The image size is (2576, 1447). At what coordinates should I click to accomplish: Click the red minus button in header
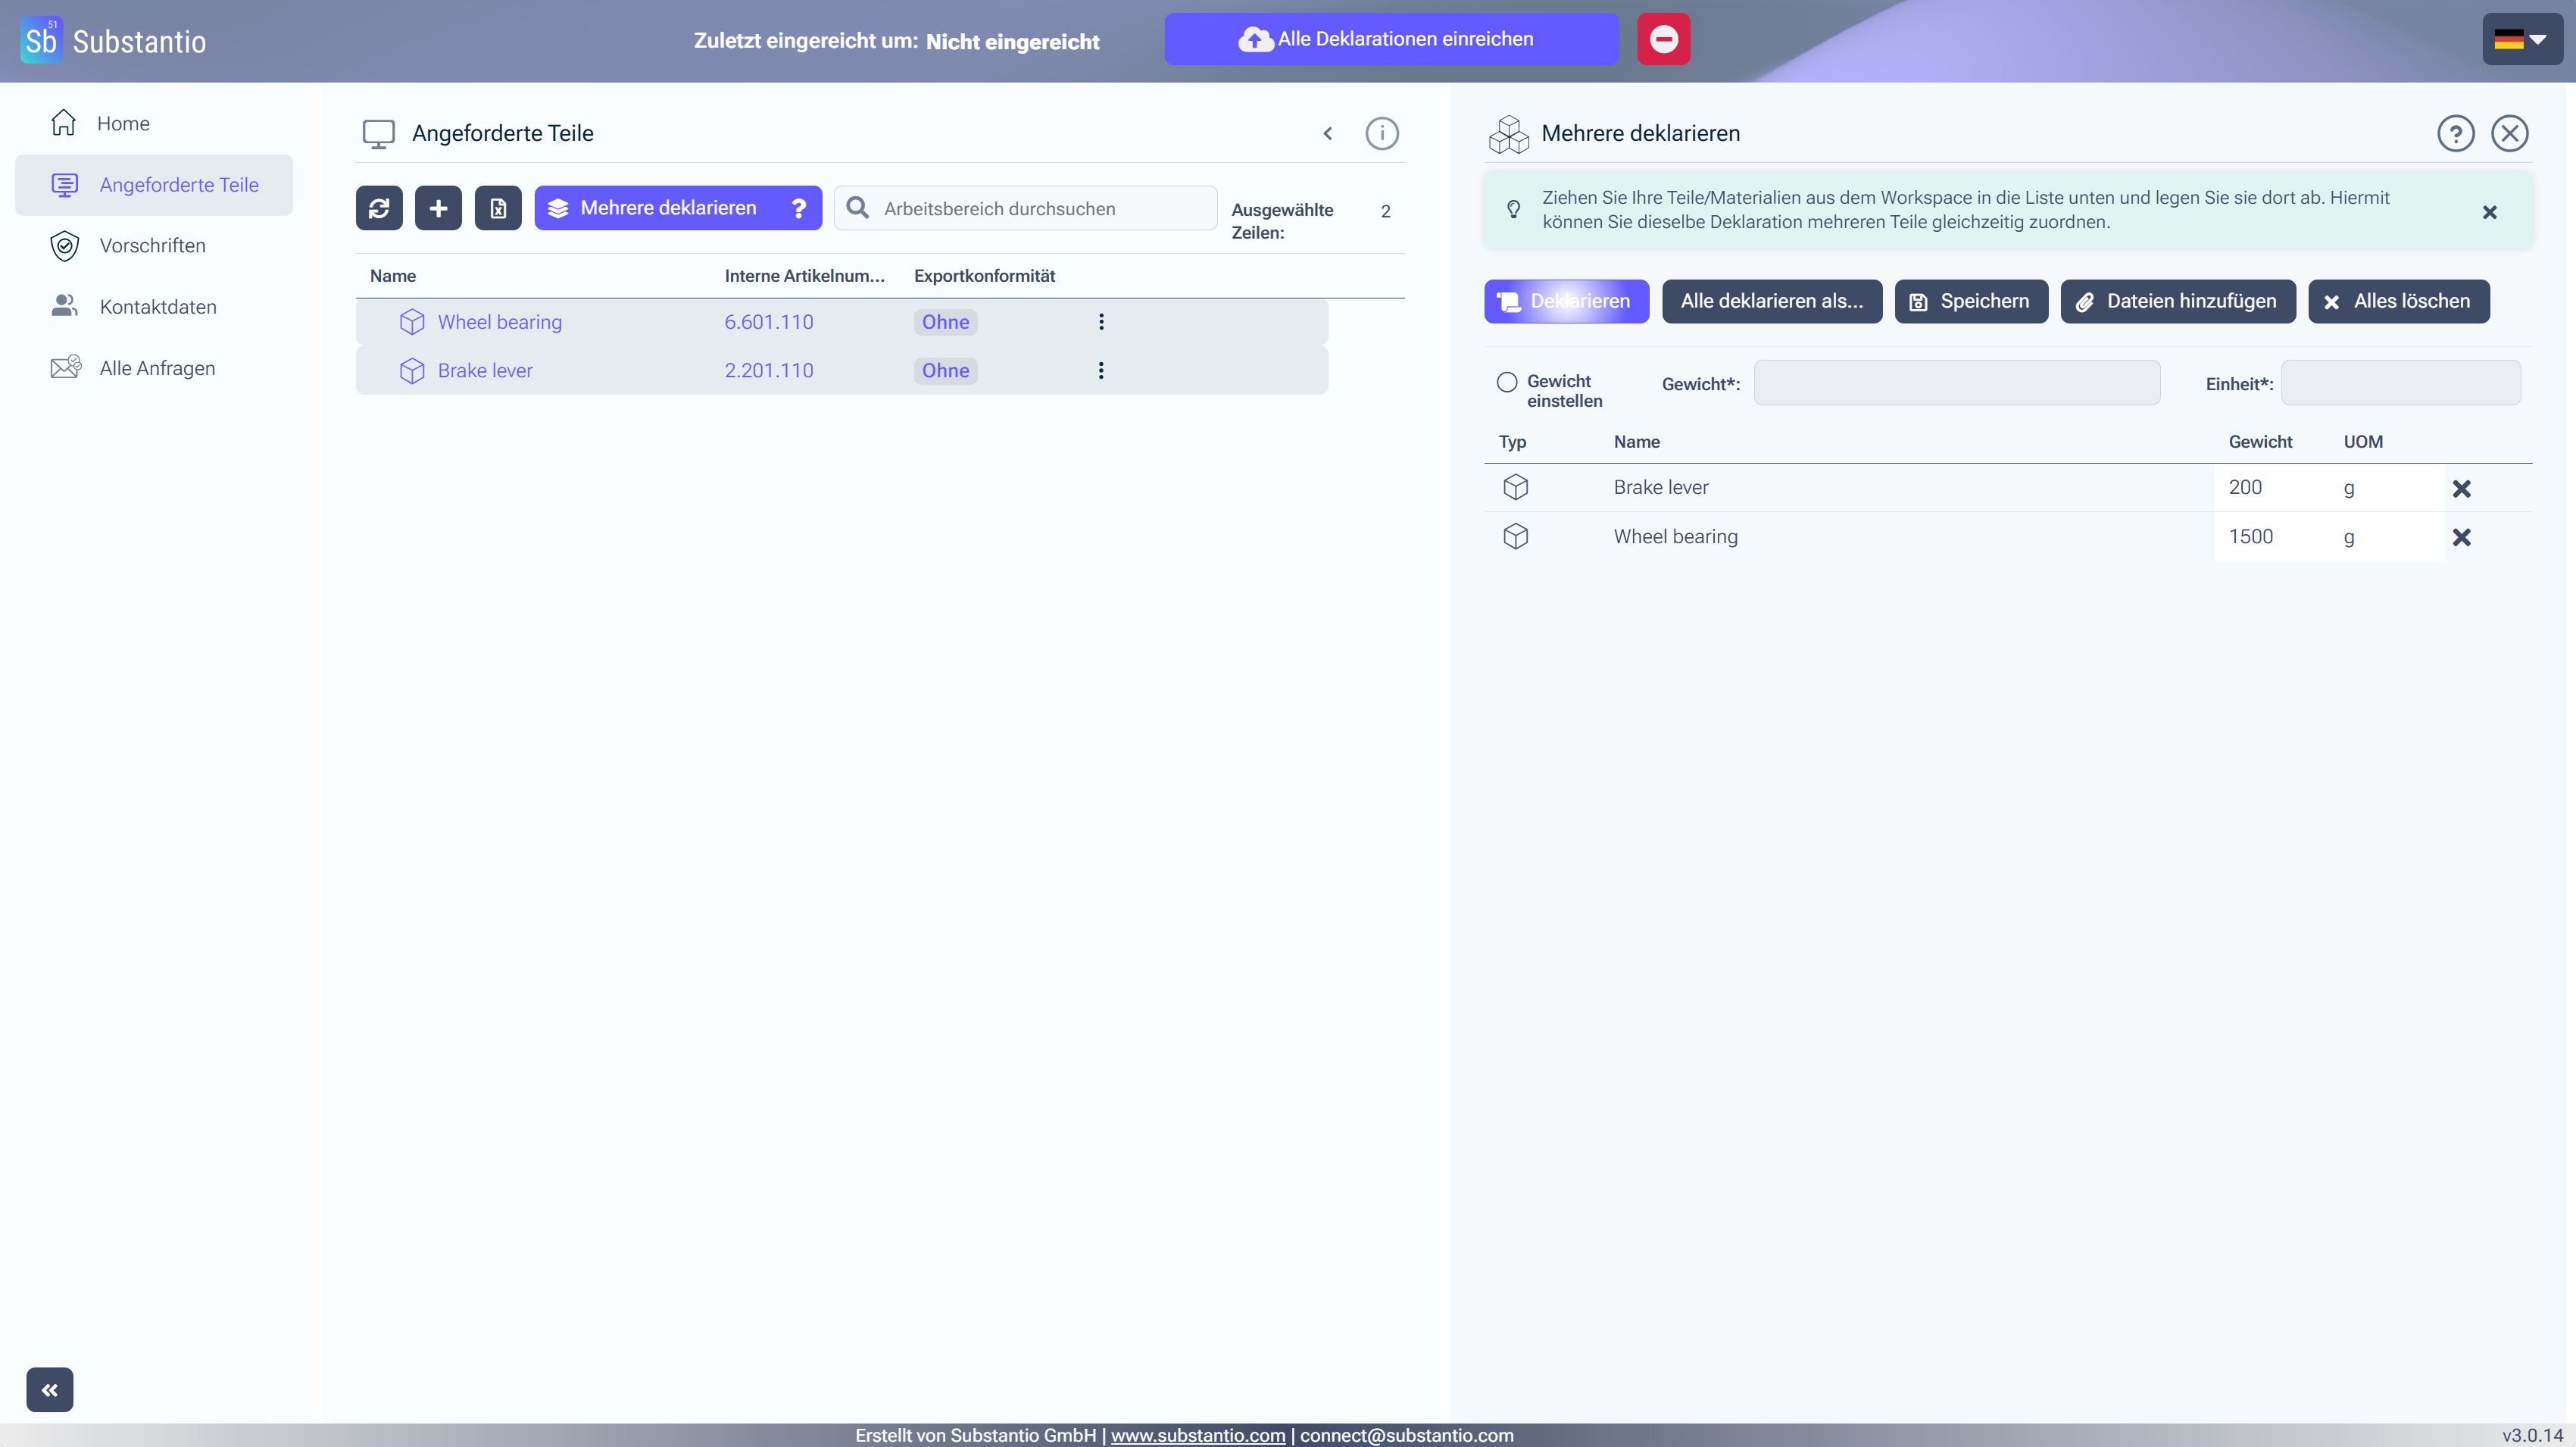(x=1663, y=39)
